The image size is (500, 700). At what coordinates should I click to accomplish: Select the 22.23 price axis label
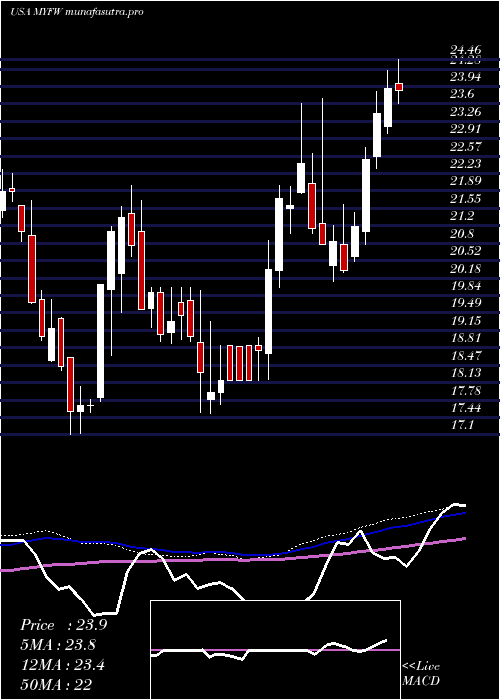click(466, 164)
